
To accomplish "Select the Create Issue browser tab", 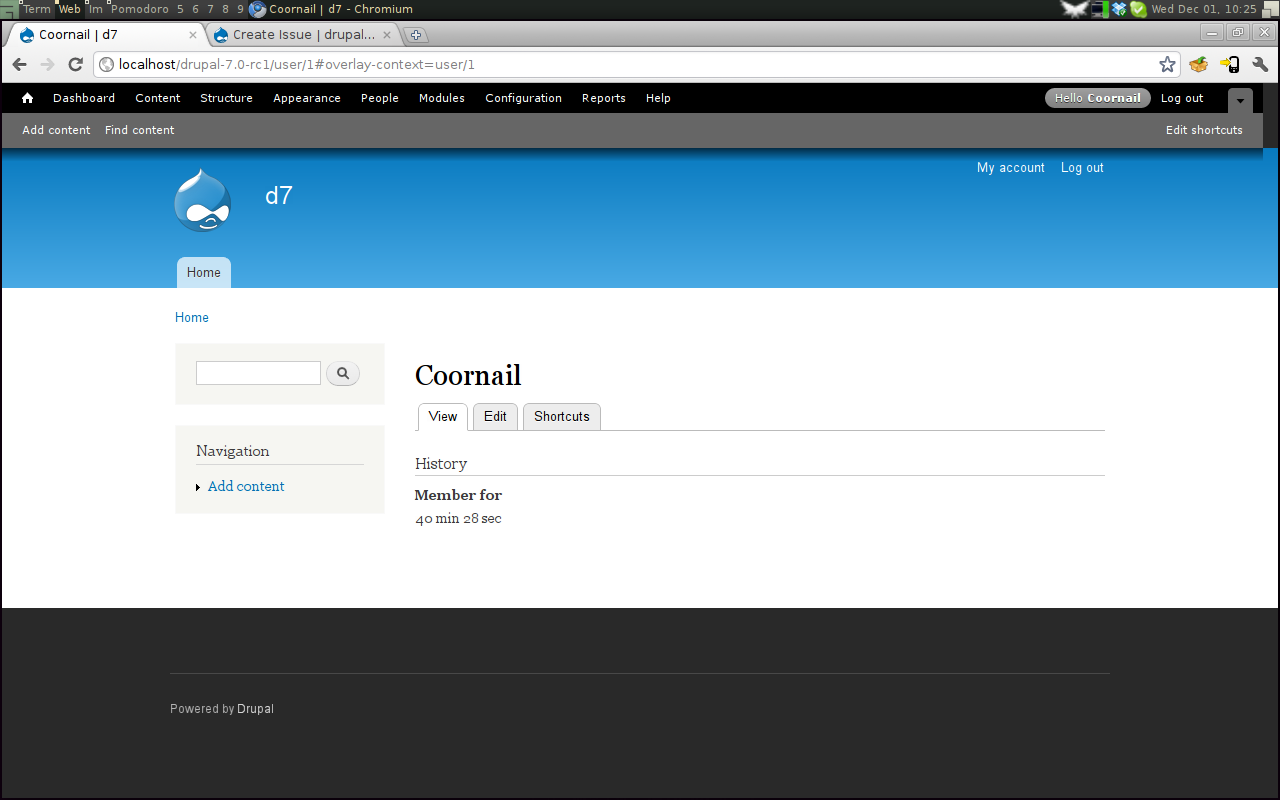I will [x=295, y=33].
